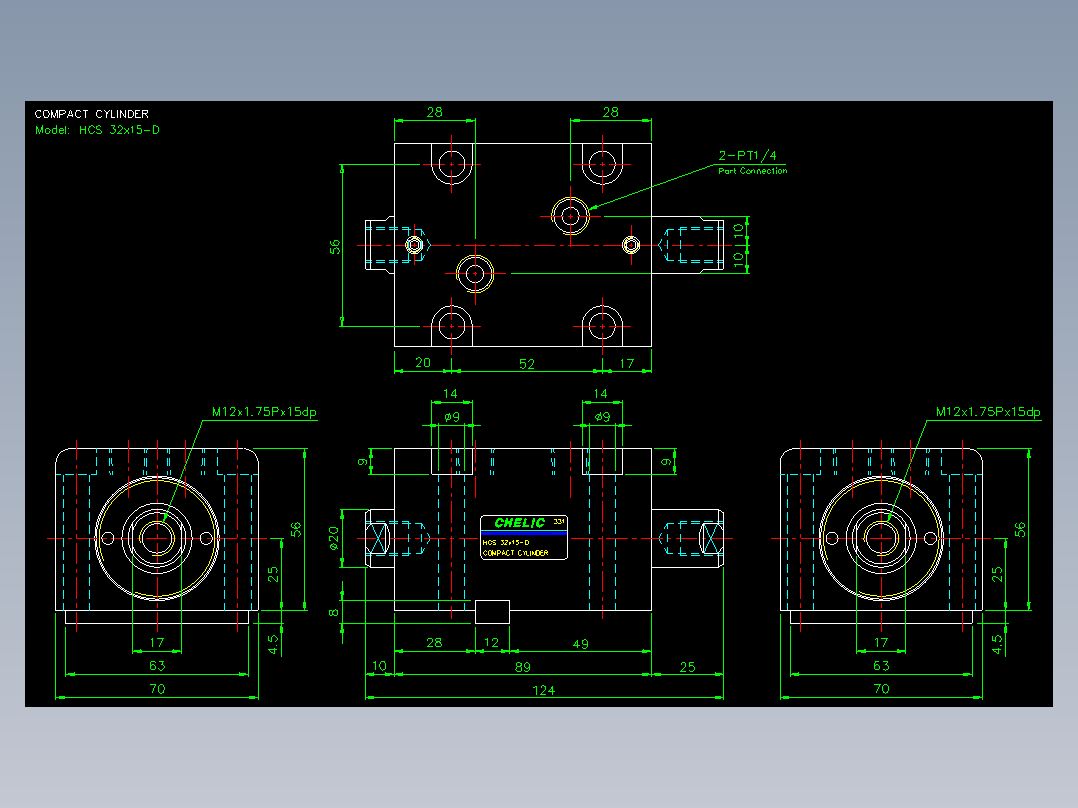The image size is (1078, 808).
Task: Select the "Model: HCS 32x15-D" title text
Action: click(x=97, y=130)
